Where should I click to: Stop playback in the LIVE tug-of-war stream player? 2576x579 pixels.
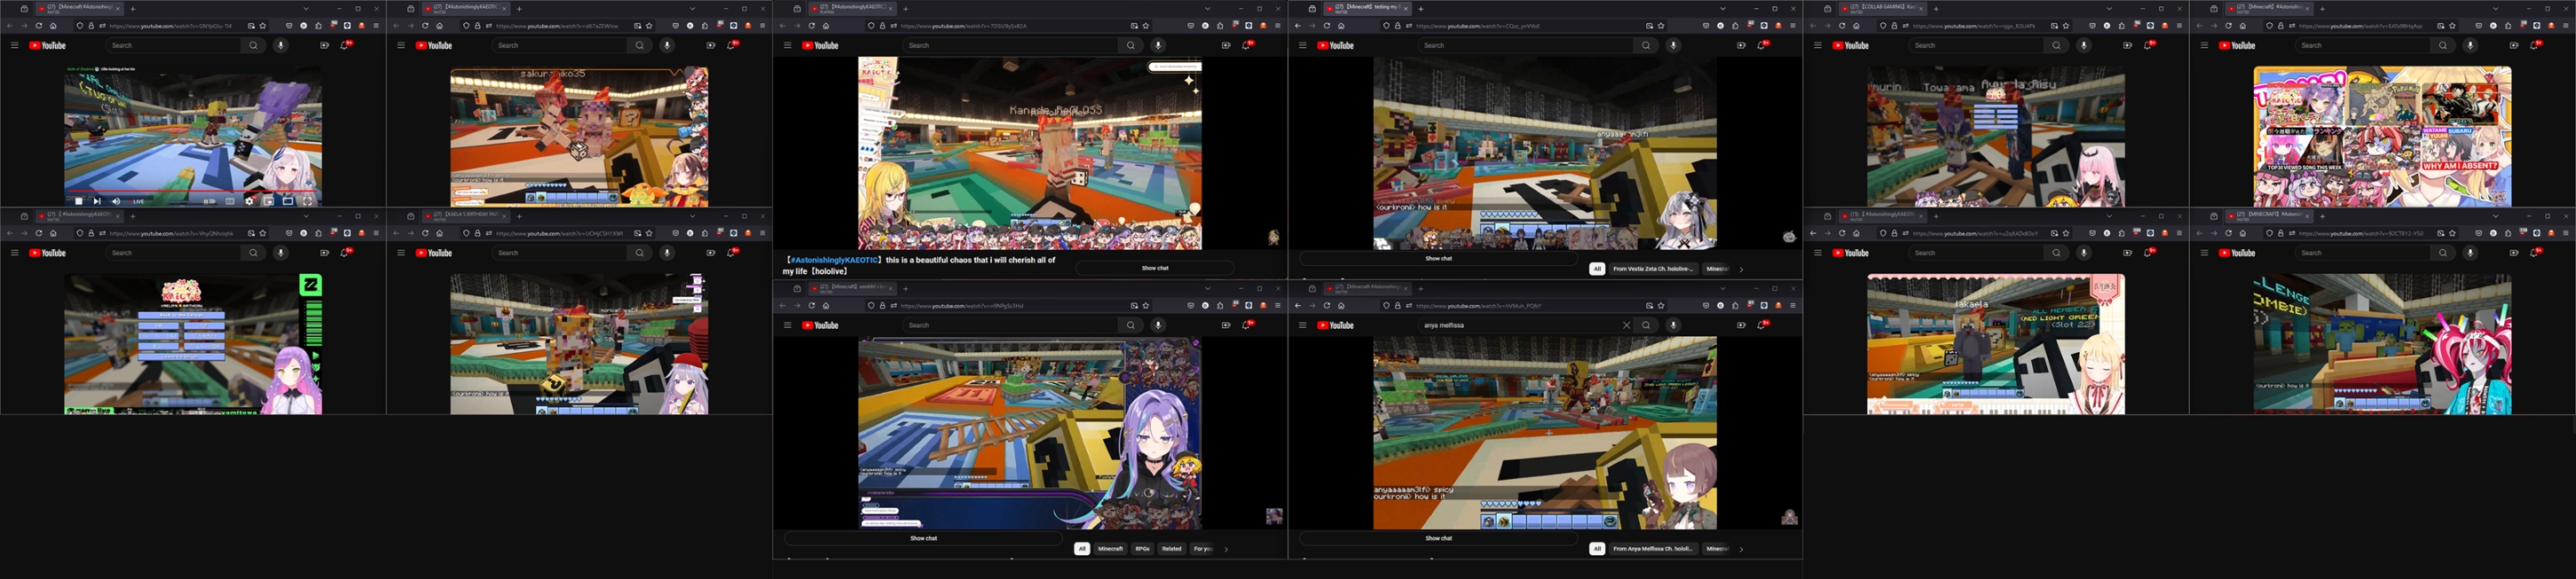(79, 202)
